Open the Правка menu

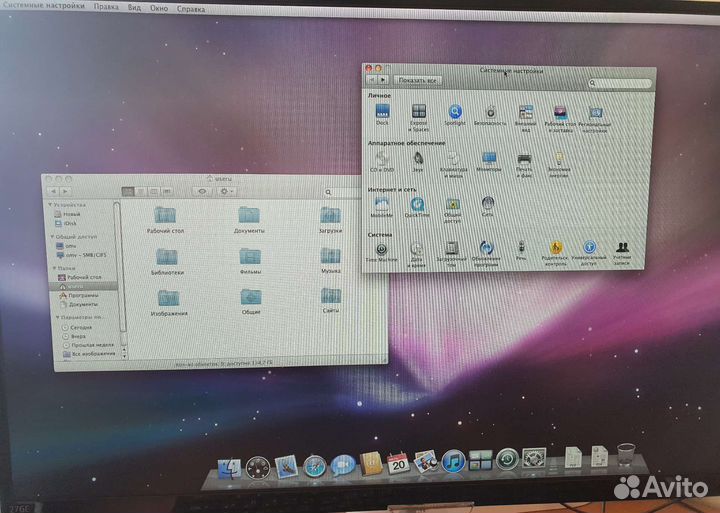106,6
